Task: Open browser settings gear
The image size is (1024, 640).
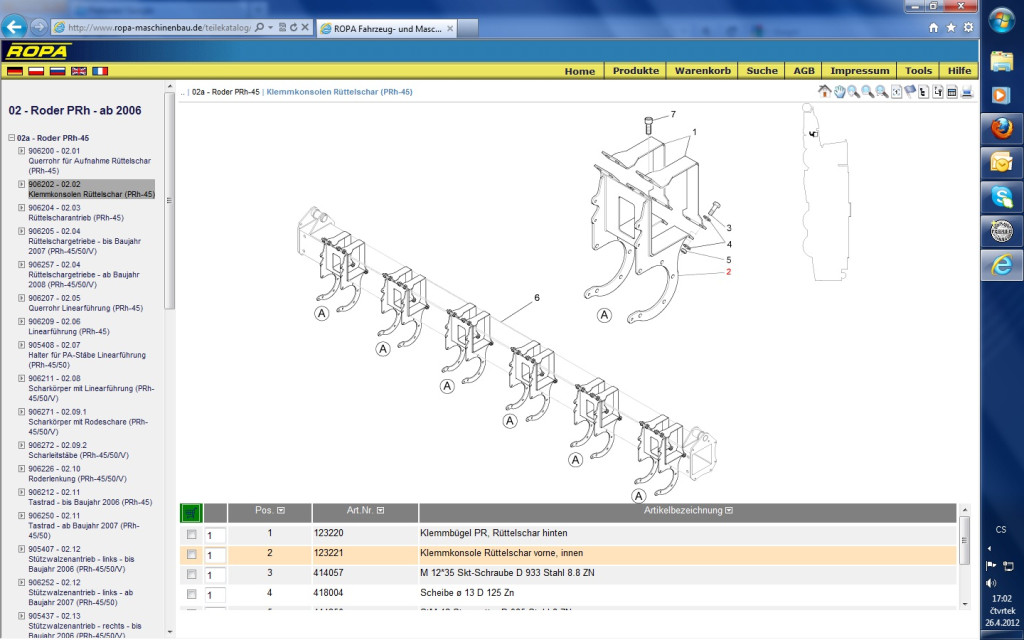Action: click(968, 27)
